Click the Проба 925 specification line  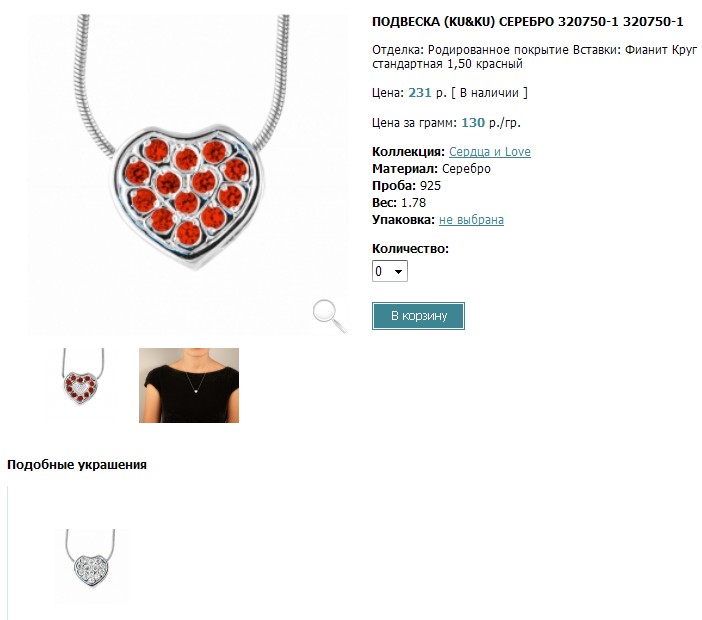(407, 186)
